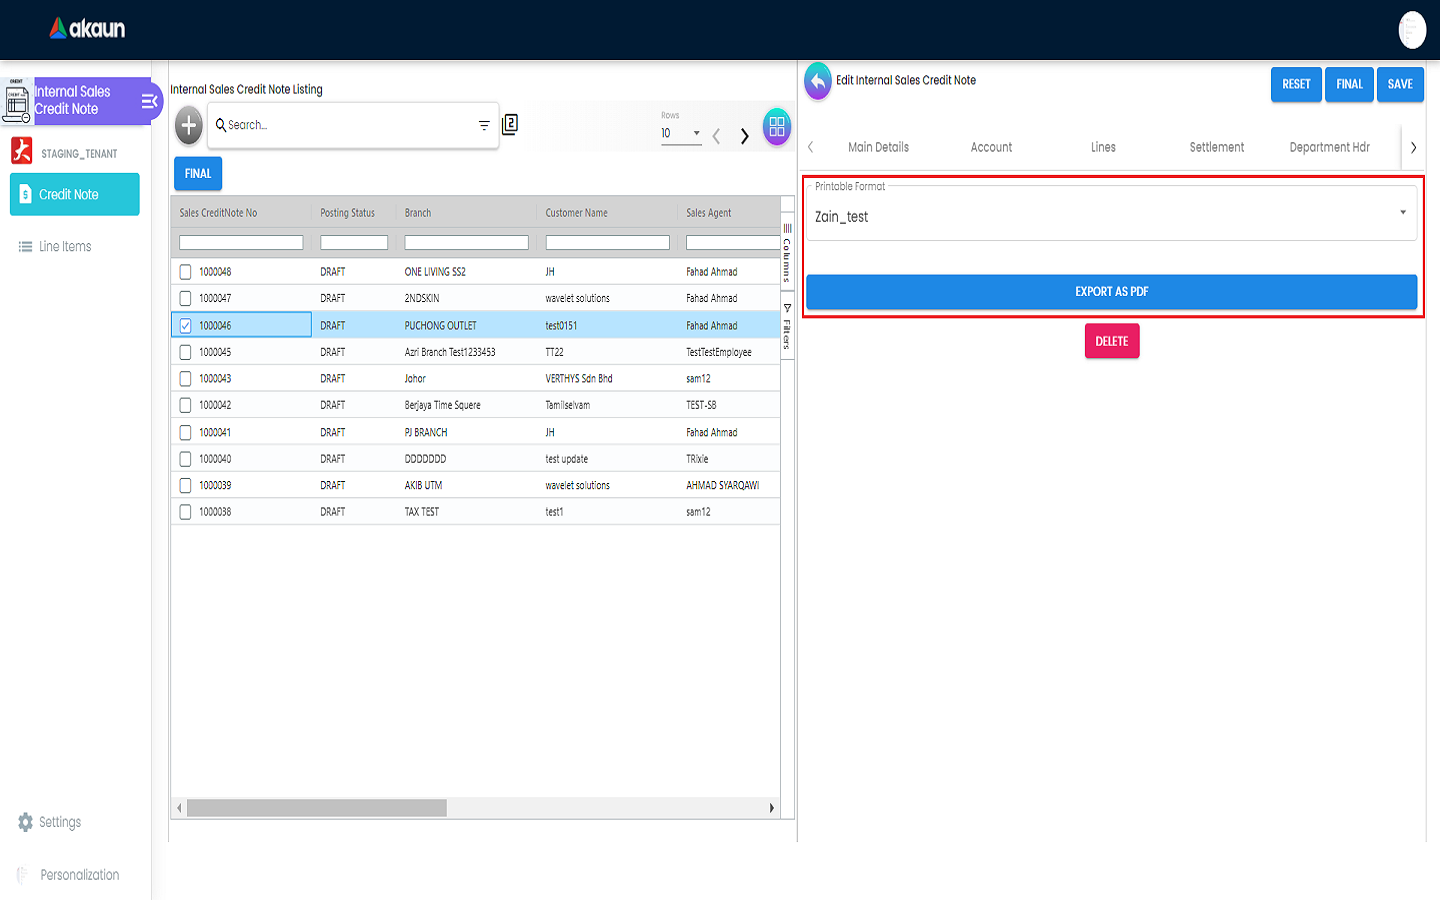1440x900 pixels.
Task: Select the checkbox for credit note 1000038
Action: (185, 512)
